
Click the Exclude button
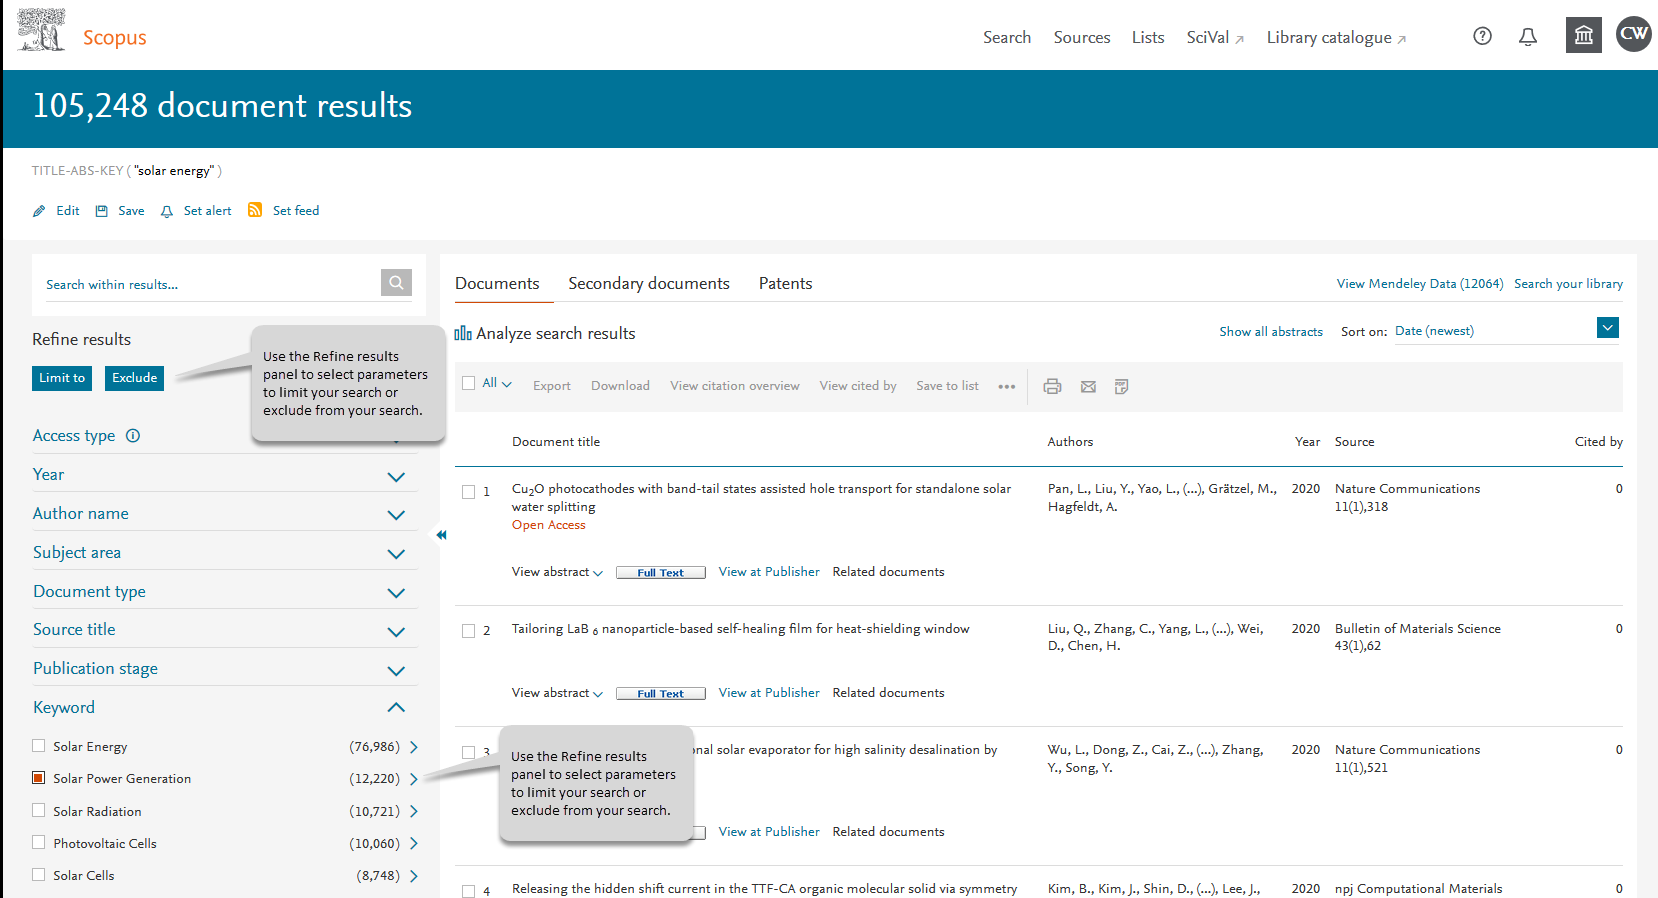pos(135,378)
